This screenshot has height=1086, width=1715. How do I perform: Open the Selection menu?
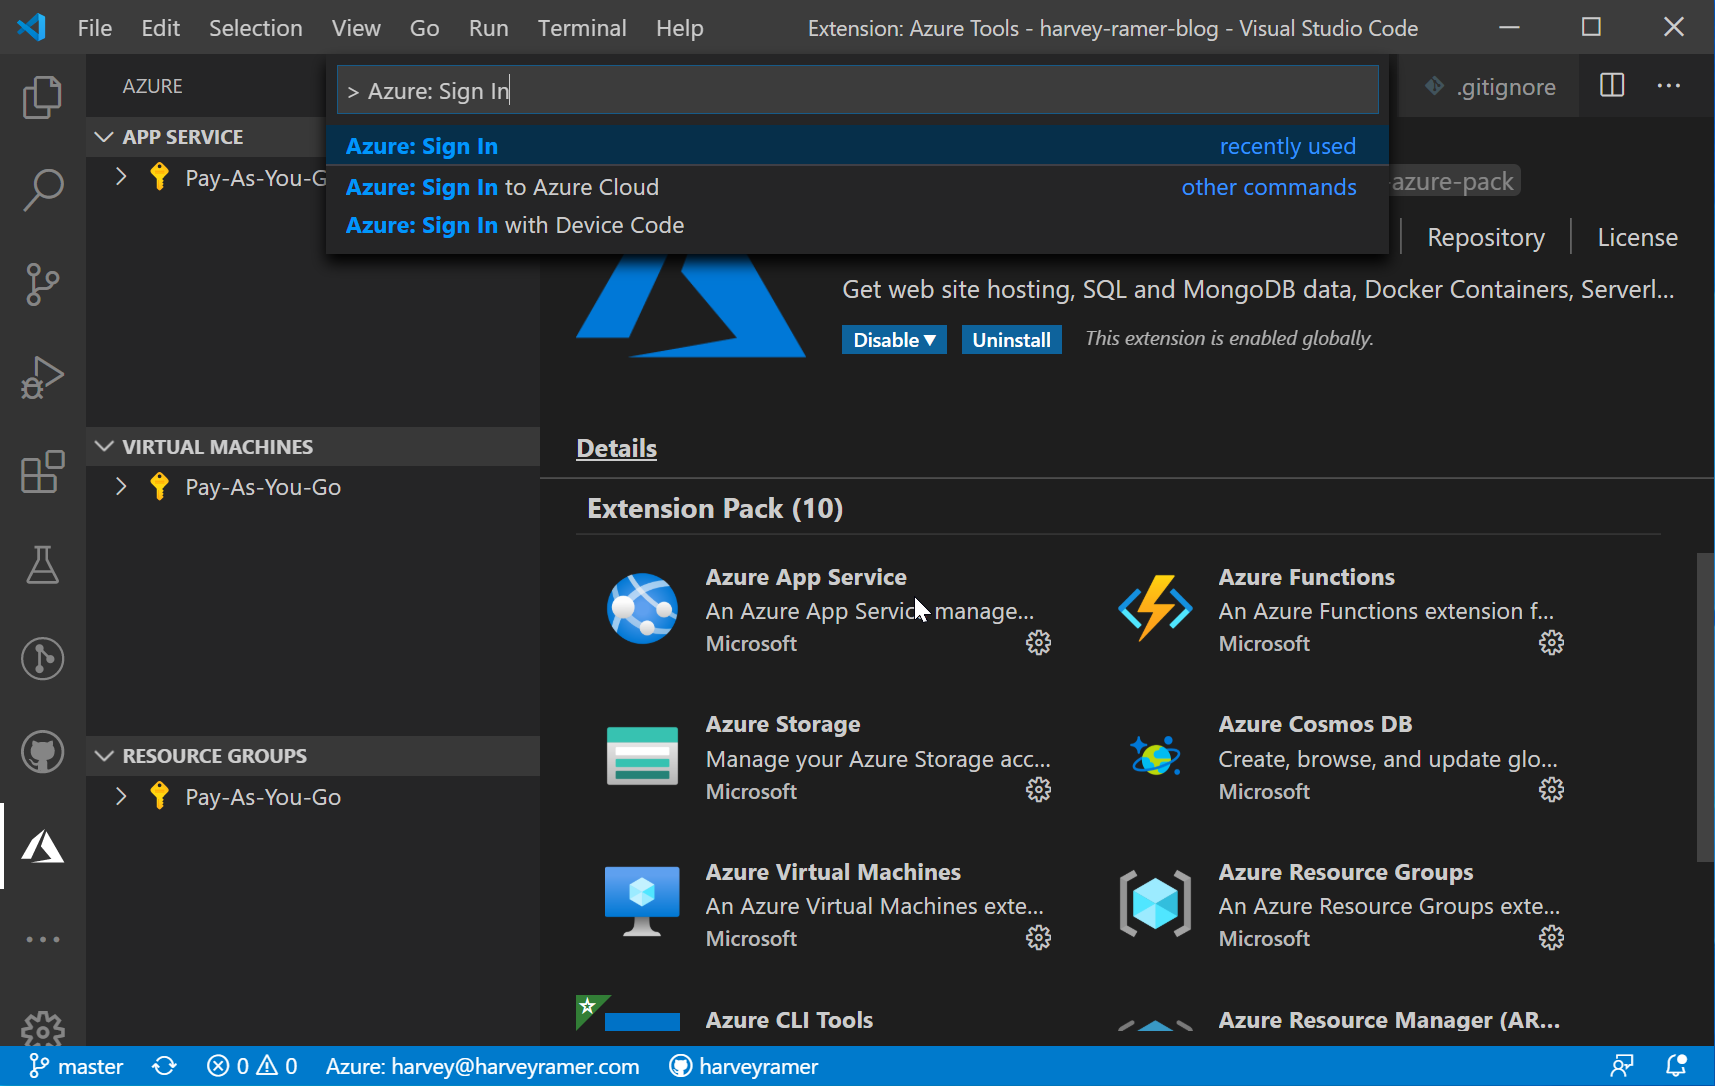(256, 28)
